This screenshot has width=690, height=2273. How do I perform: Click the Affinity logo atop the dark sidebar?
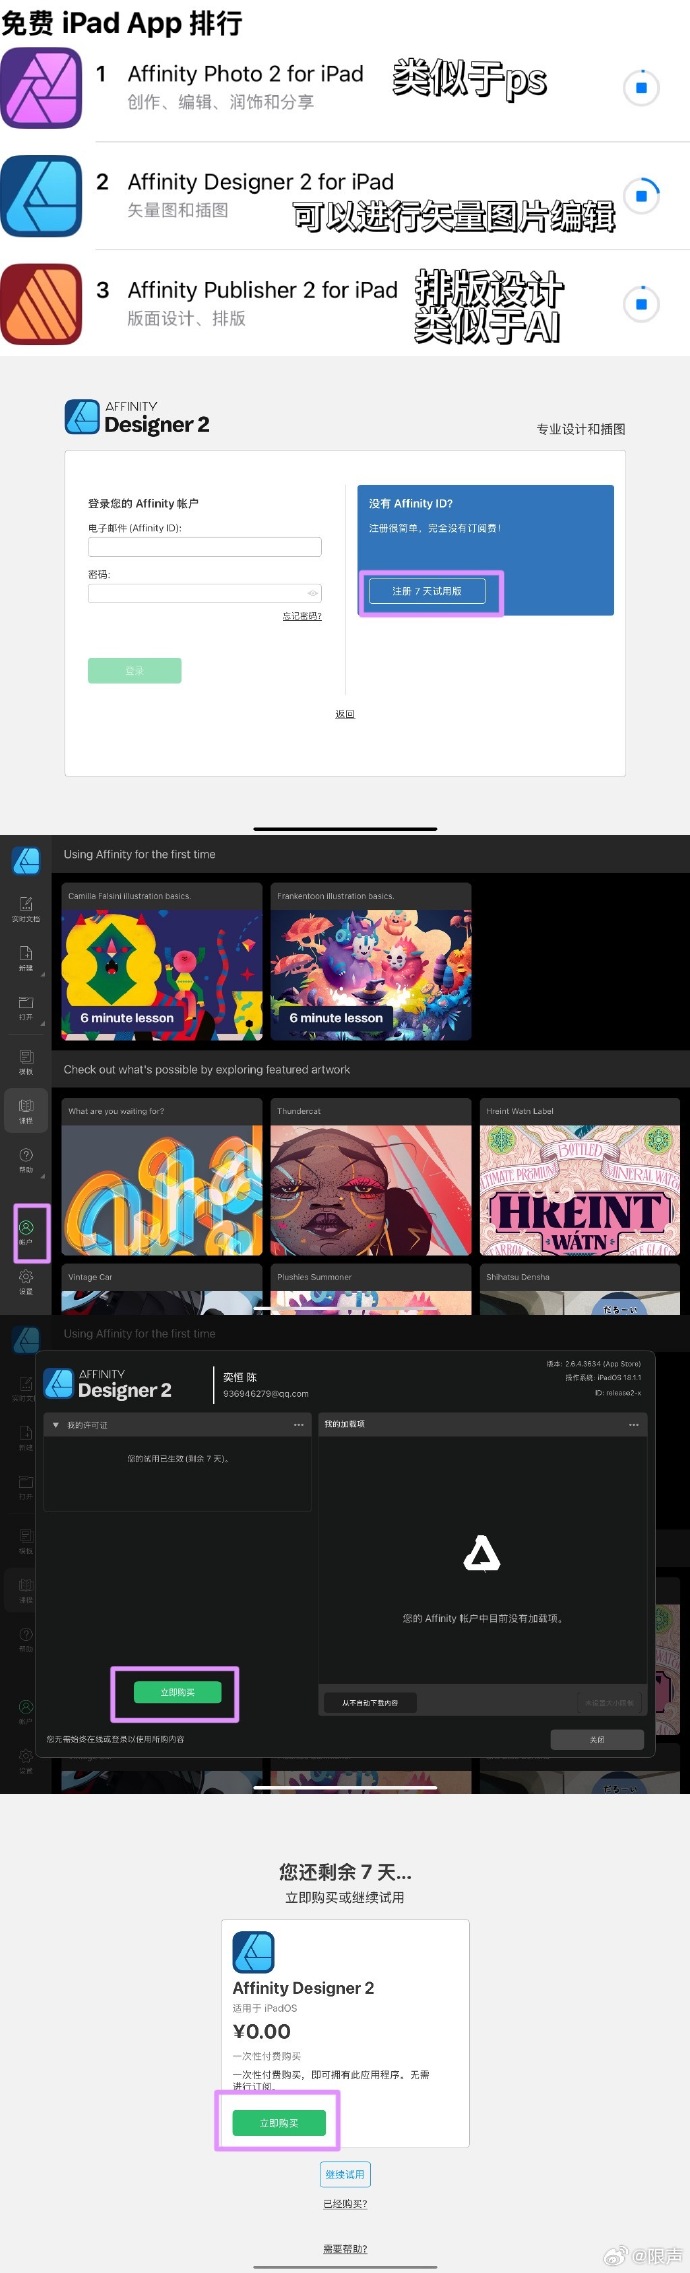point(26,861)
